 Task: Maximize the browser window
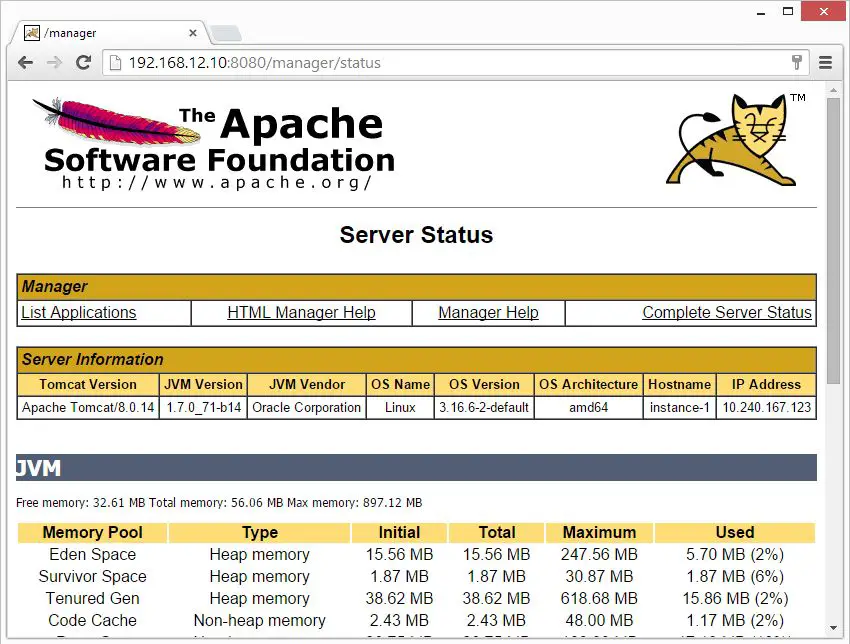(x=788, y=11)
